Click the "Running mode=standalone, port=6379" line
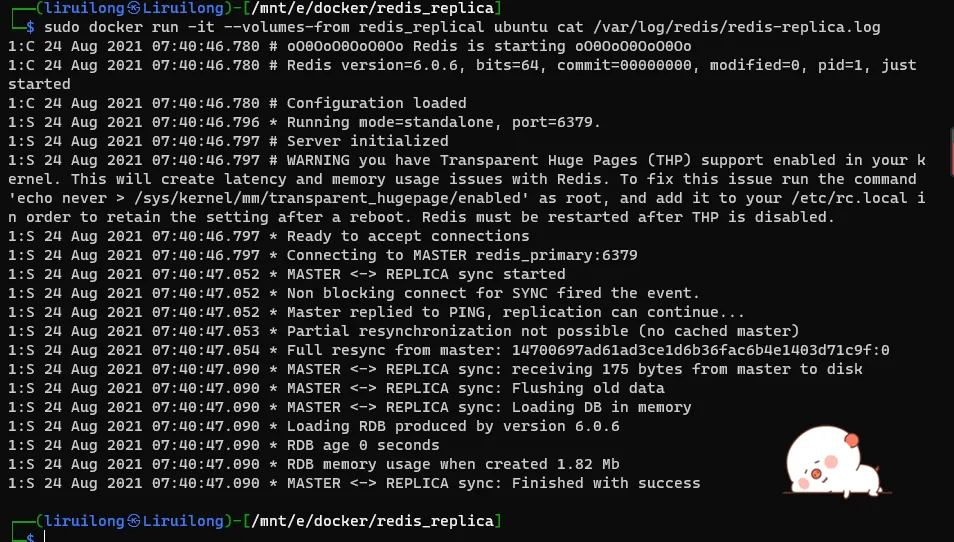 (443, 122)
